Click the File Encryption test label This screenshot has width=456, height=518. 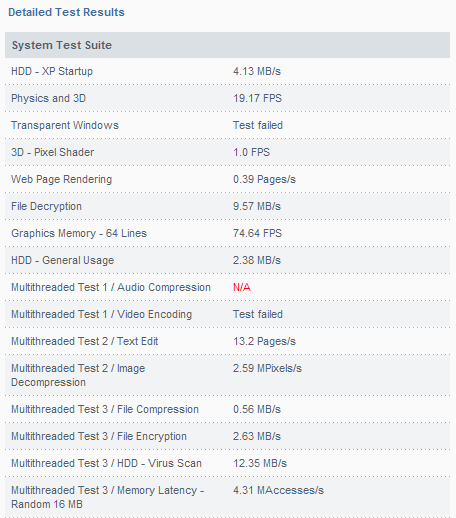point(99,436)
